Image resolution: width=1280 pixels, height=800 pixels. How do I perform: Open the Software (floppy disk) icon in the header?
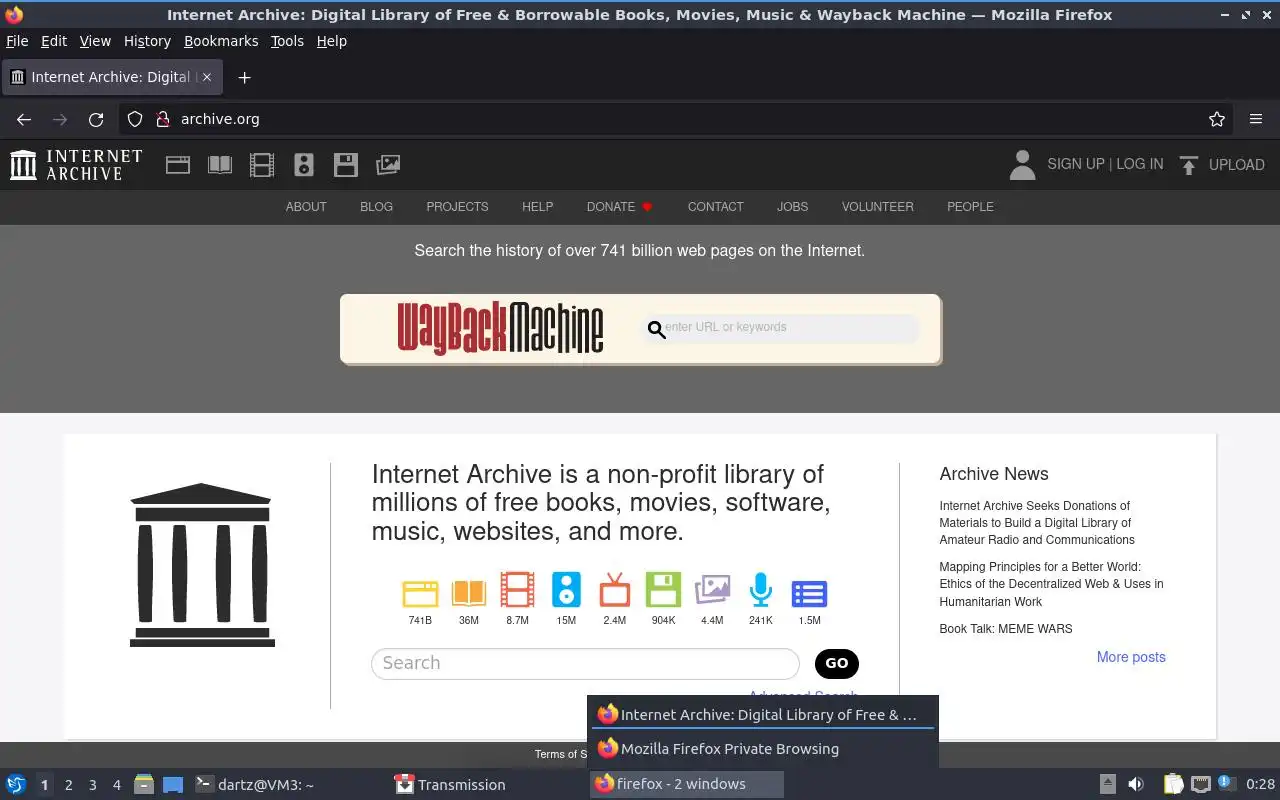click(x=346, y=165)
